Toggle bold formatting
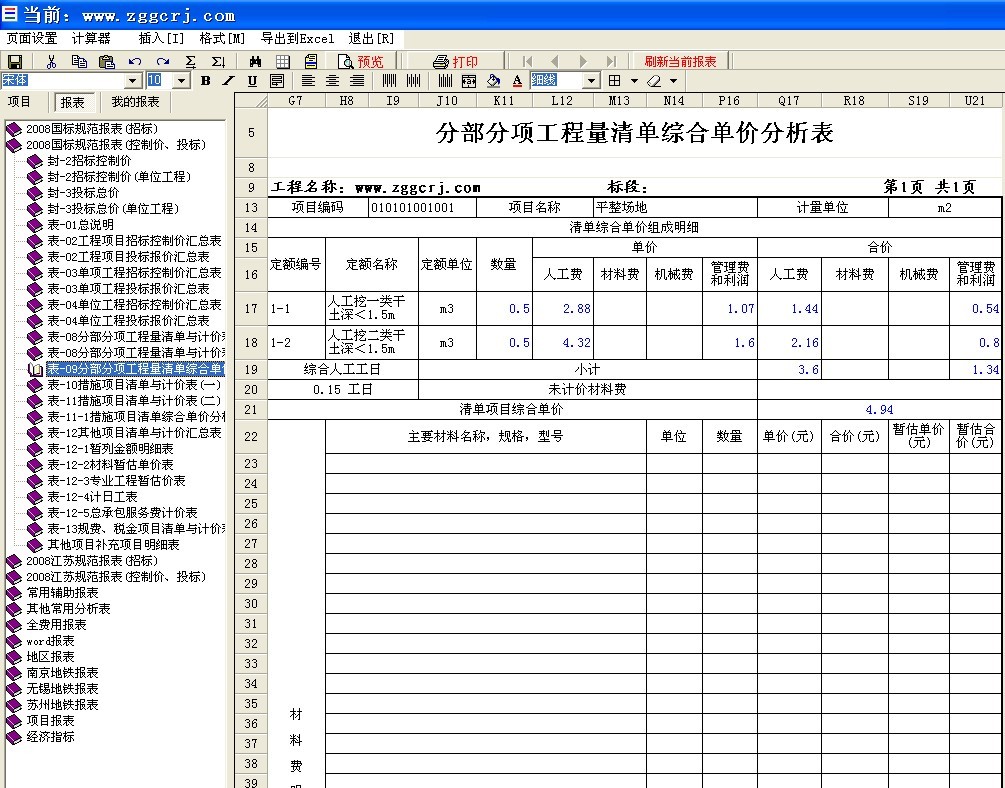Screen dimensions: 1005x788 205,81
